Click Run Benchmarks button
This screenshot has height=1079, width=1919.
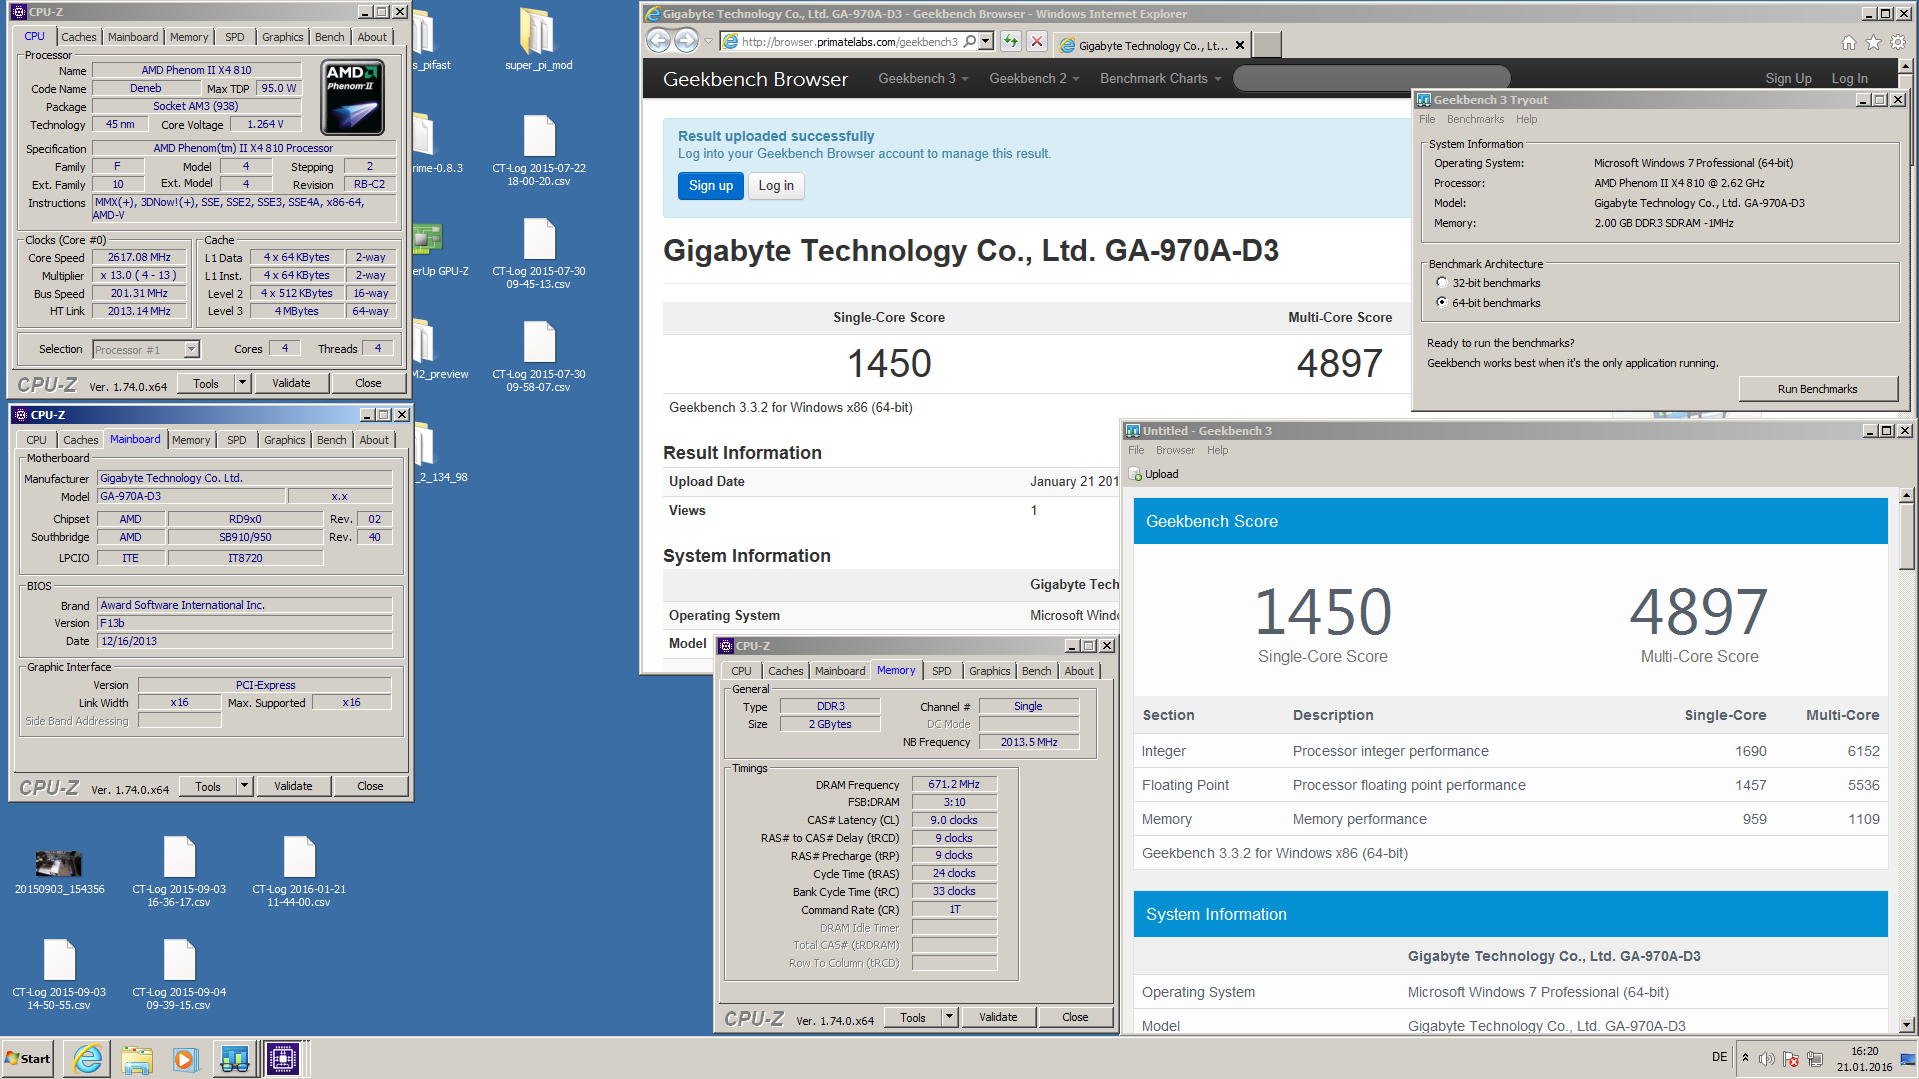click(x=1817, y=389)
